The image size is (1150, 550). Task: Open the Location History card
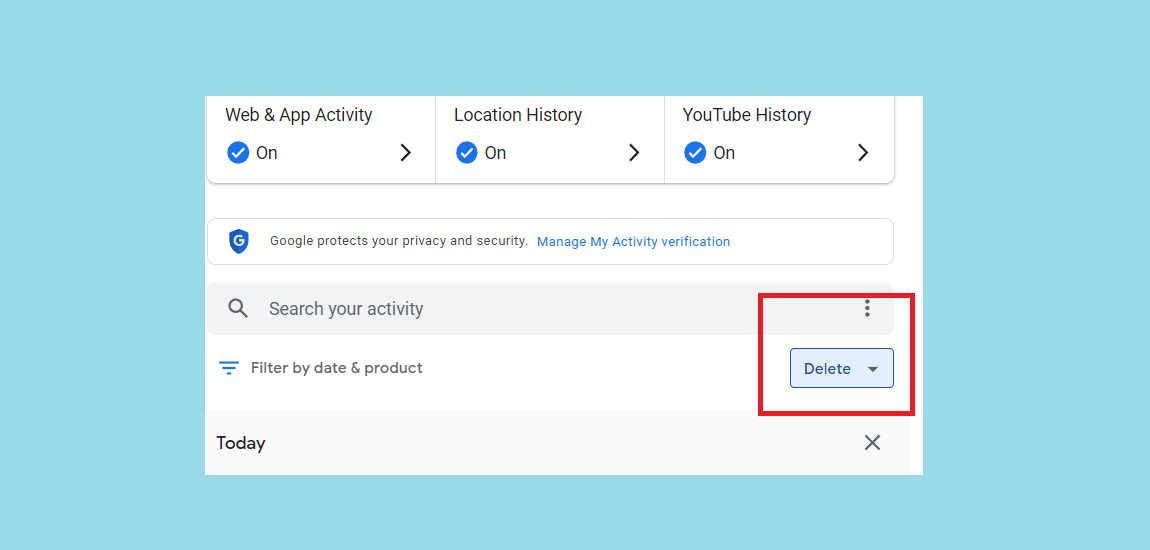pos(550,139)
